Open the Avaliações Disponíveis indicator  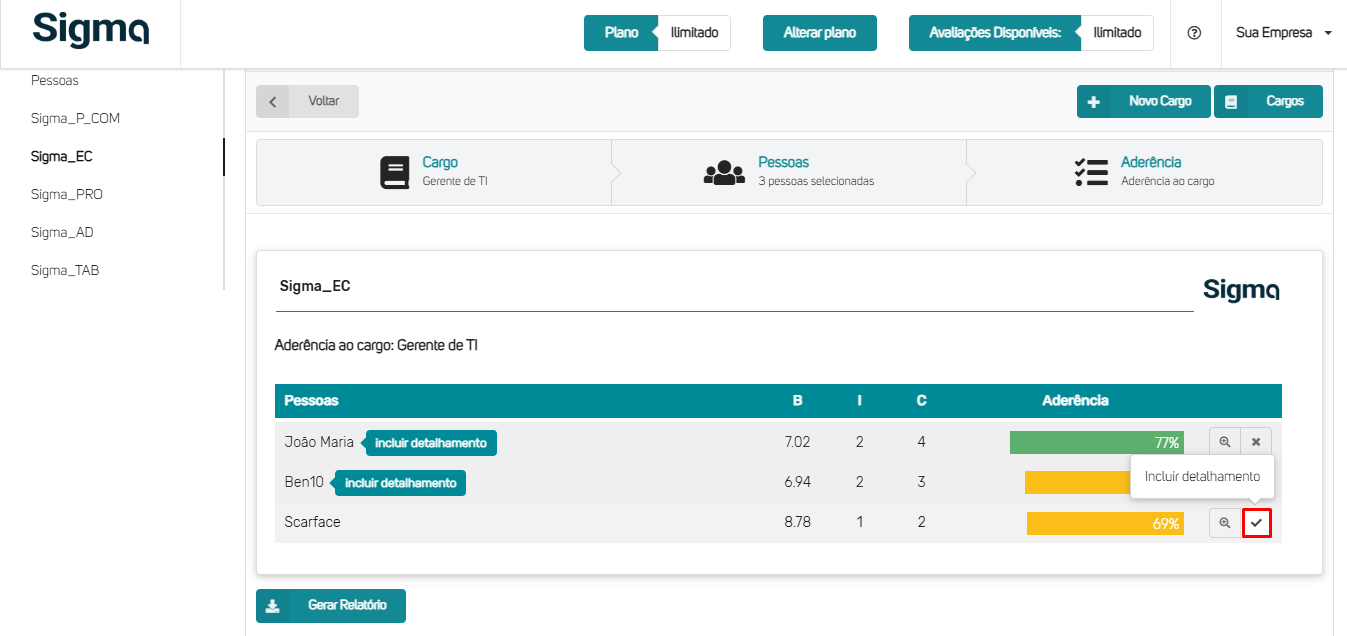click(993, 33)
